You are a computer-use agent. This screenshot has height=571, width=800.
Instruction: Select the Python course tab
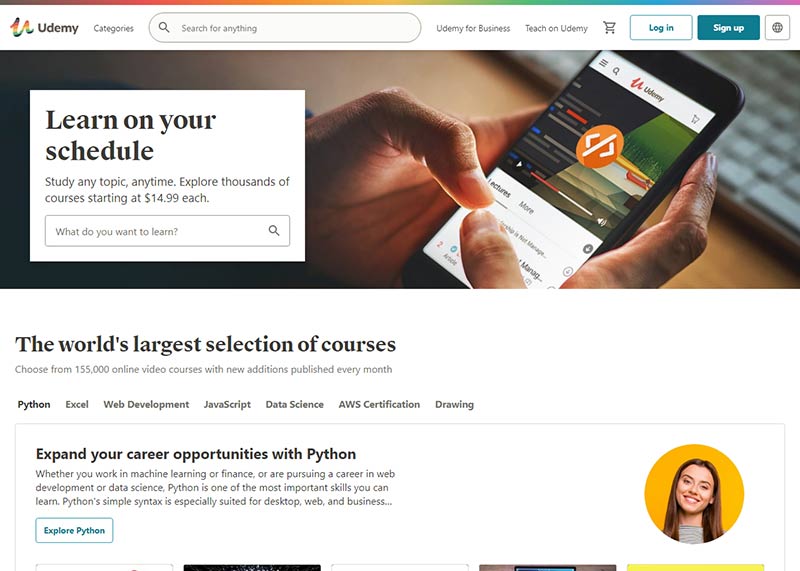tap(34, 404)
